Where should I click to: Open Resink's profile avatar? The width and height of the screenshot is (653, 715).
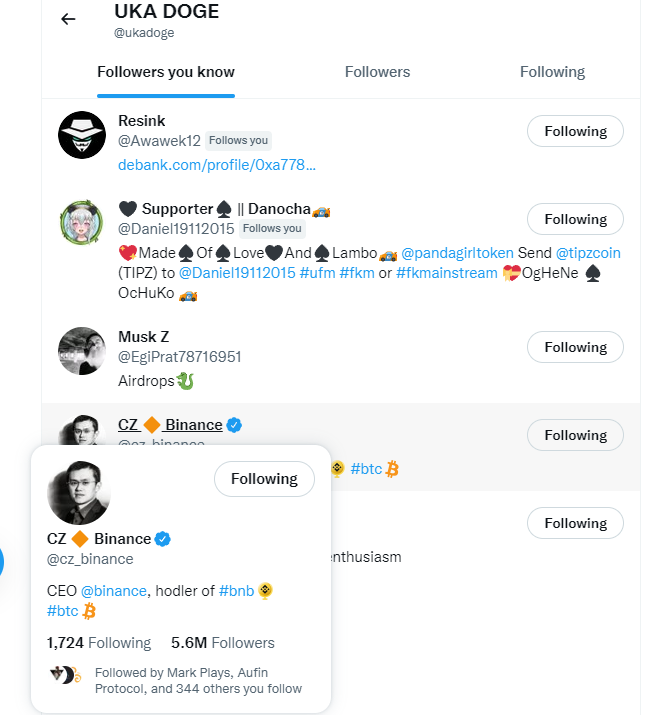pos(82,135)
